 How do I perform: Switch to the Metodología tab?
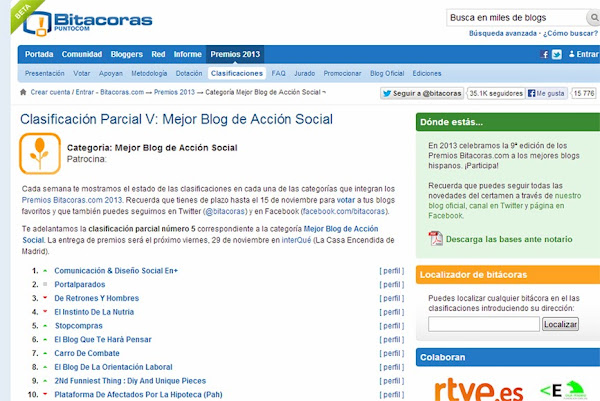click(149, 73)
